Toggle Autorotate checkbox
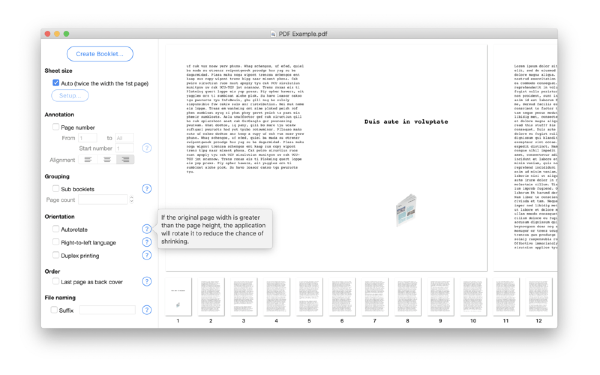The height and width of the screenshot is (375, 600). point(56,229)
